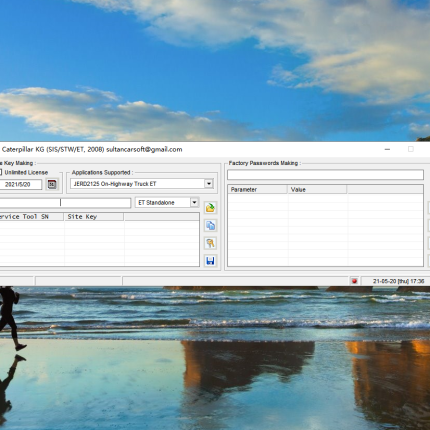Click the open folder icon button
Screen dimensions: 430x430
pos(210,208)
